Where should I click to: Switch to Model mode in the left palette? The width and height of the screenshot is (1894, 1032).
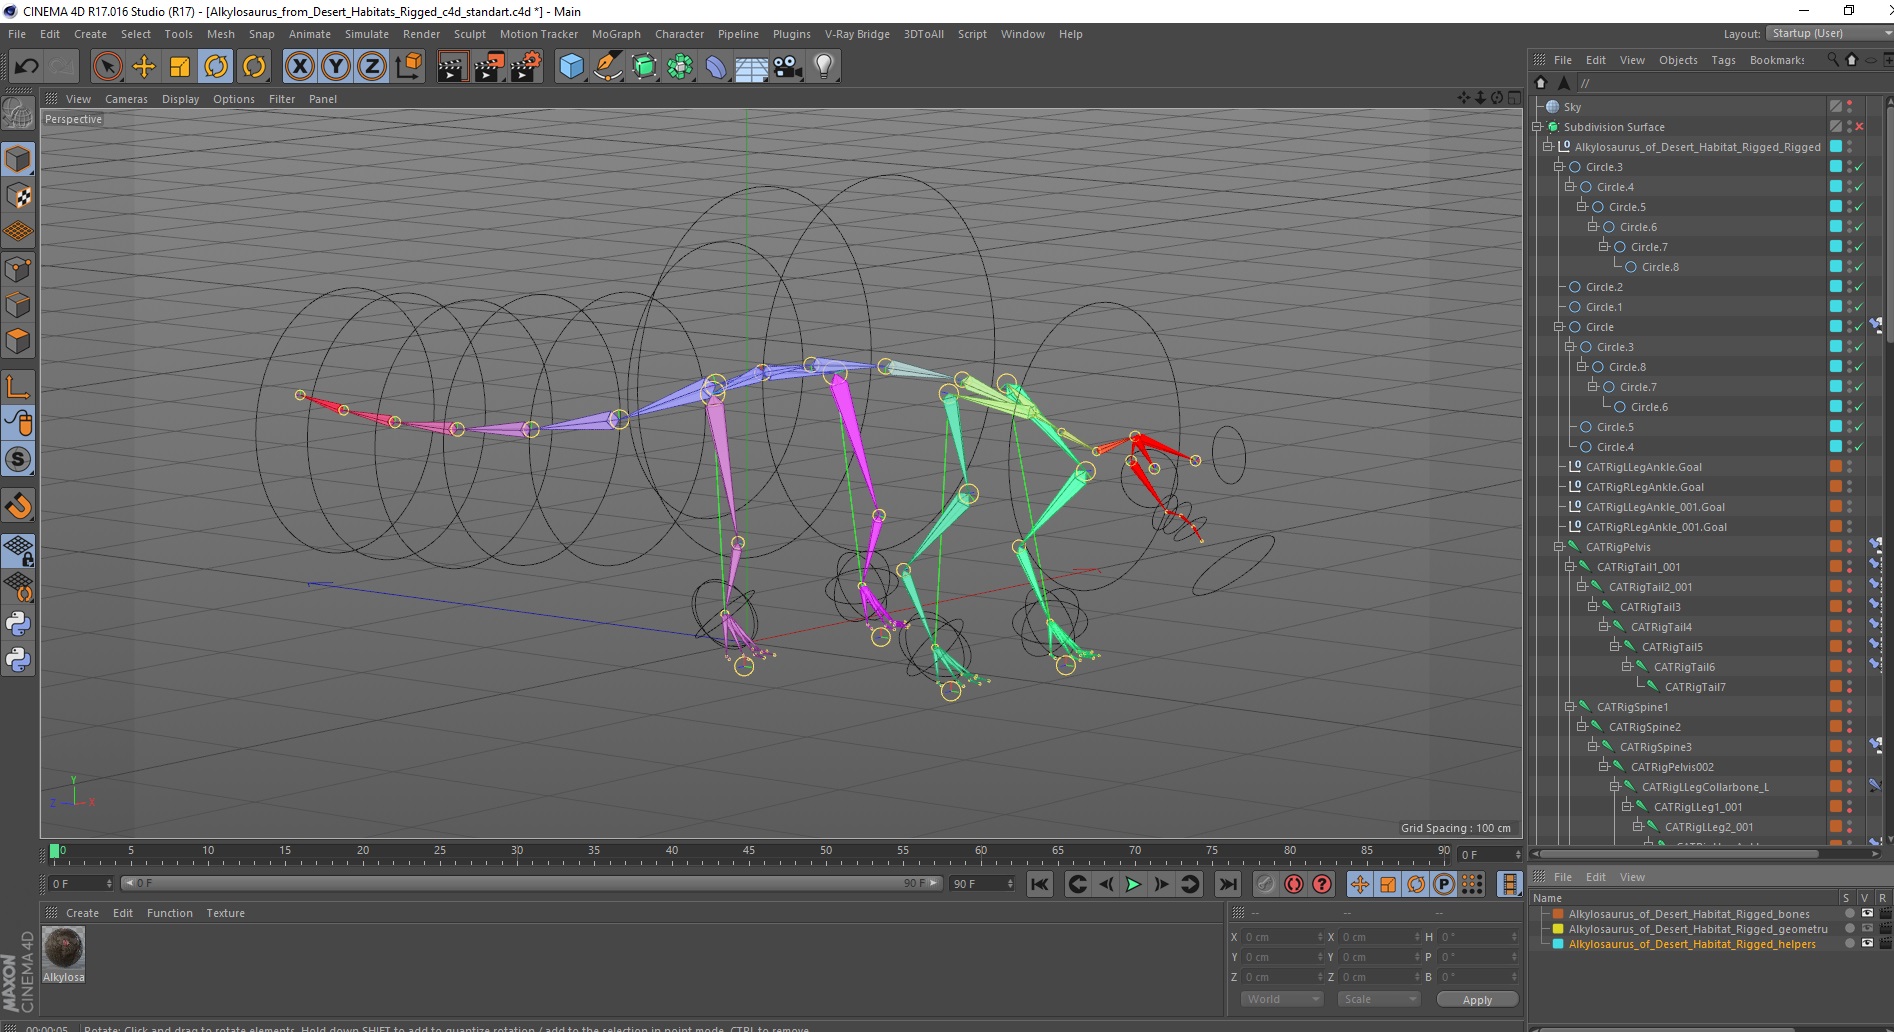(x=18, y=160)
